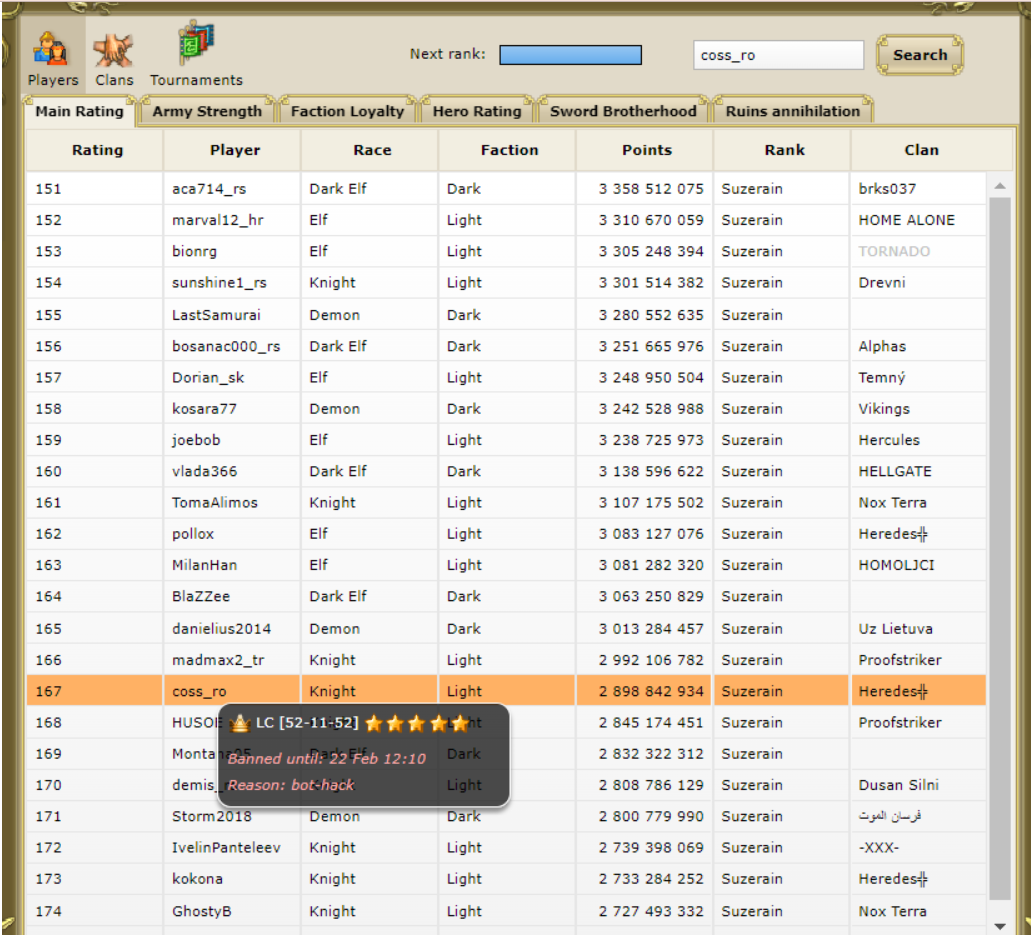Open clan HOME ALONE
This screenshot has height=935, width=1031.
point(907,220)
